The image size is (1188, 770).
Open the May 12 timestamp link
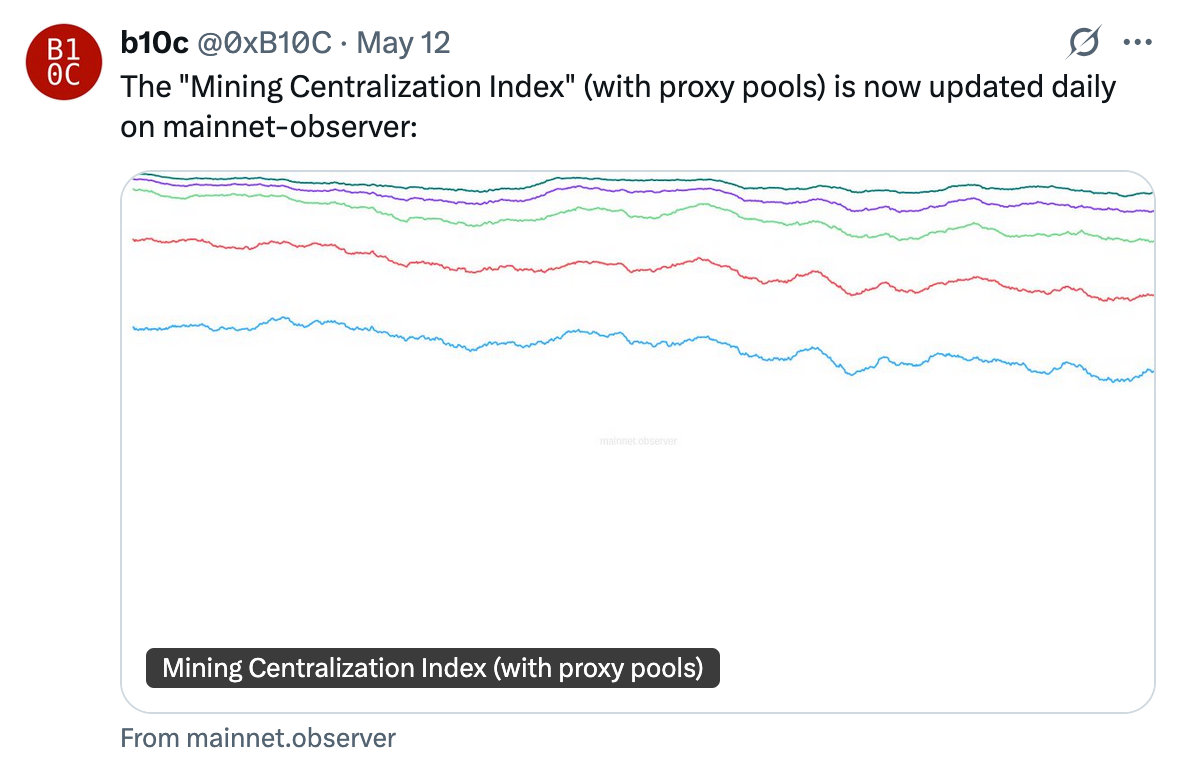[403, 42]
